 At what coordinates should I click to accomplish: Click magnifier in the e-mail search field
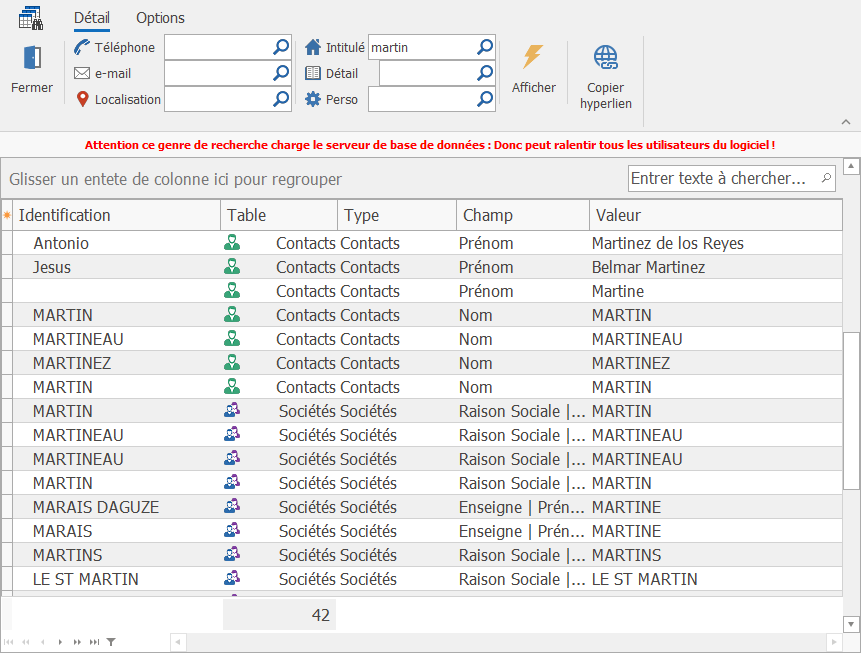point(281,73)
